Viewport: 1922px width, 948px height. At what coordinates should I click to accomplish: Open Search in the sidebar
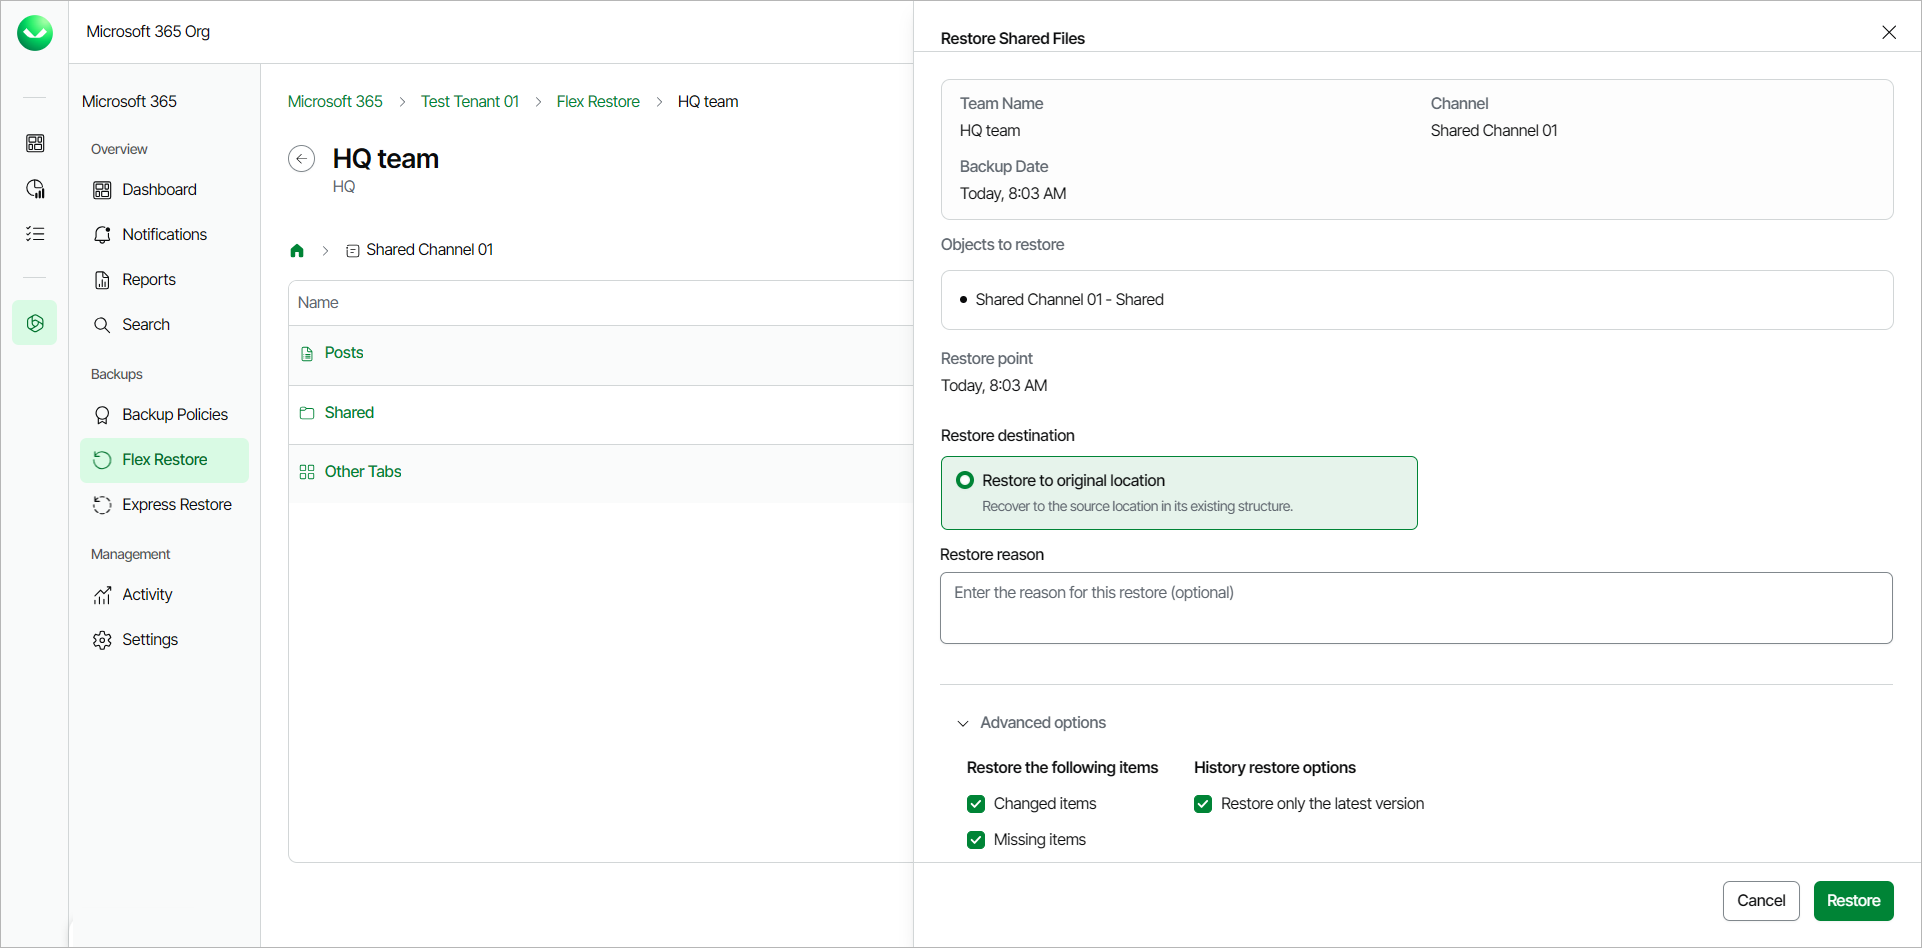pos(164,325)
